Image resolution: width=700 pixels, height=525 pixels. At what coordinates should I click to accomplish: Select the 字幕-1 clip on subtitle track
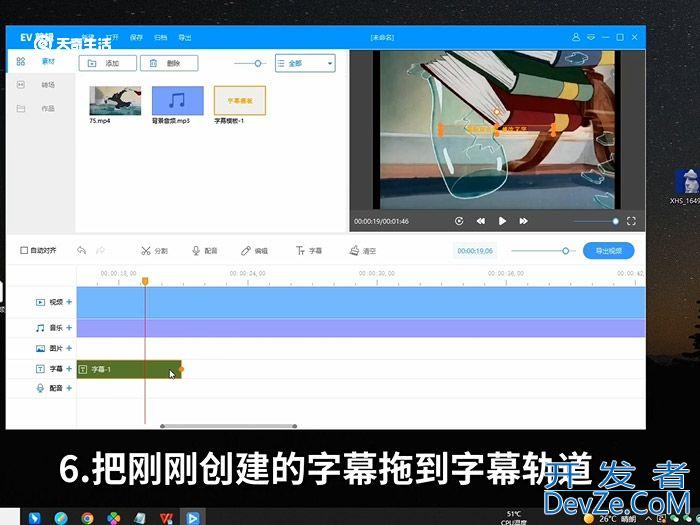point(129,369)
